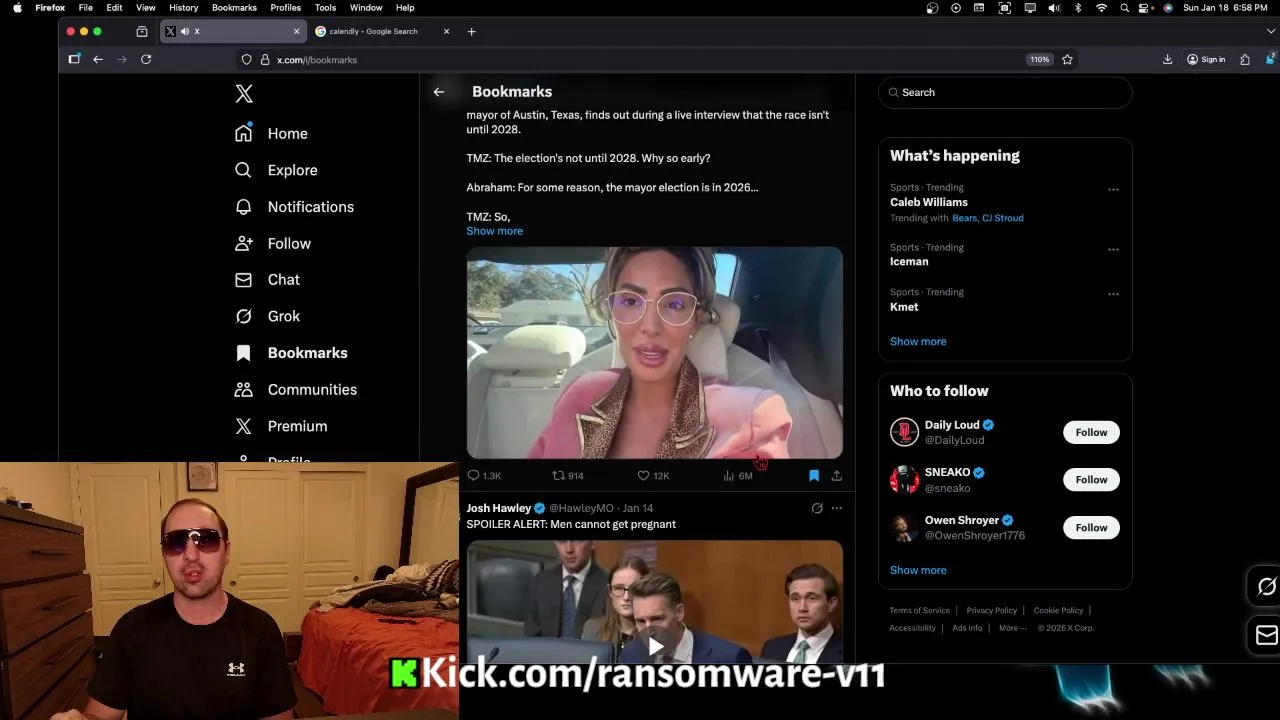Click the back arrow beside Bookmarks heading
Image resolution: width=1280 pixels, height=720 pixels.
tap(439, 92)
